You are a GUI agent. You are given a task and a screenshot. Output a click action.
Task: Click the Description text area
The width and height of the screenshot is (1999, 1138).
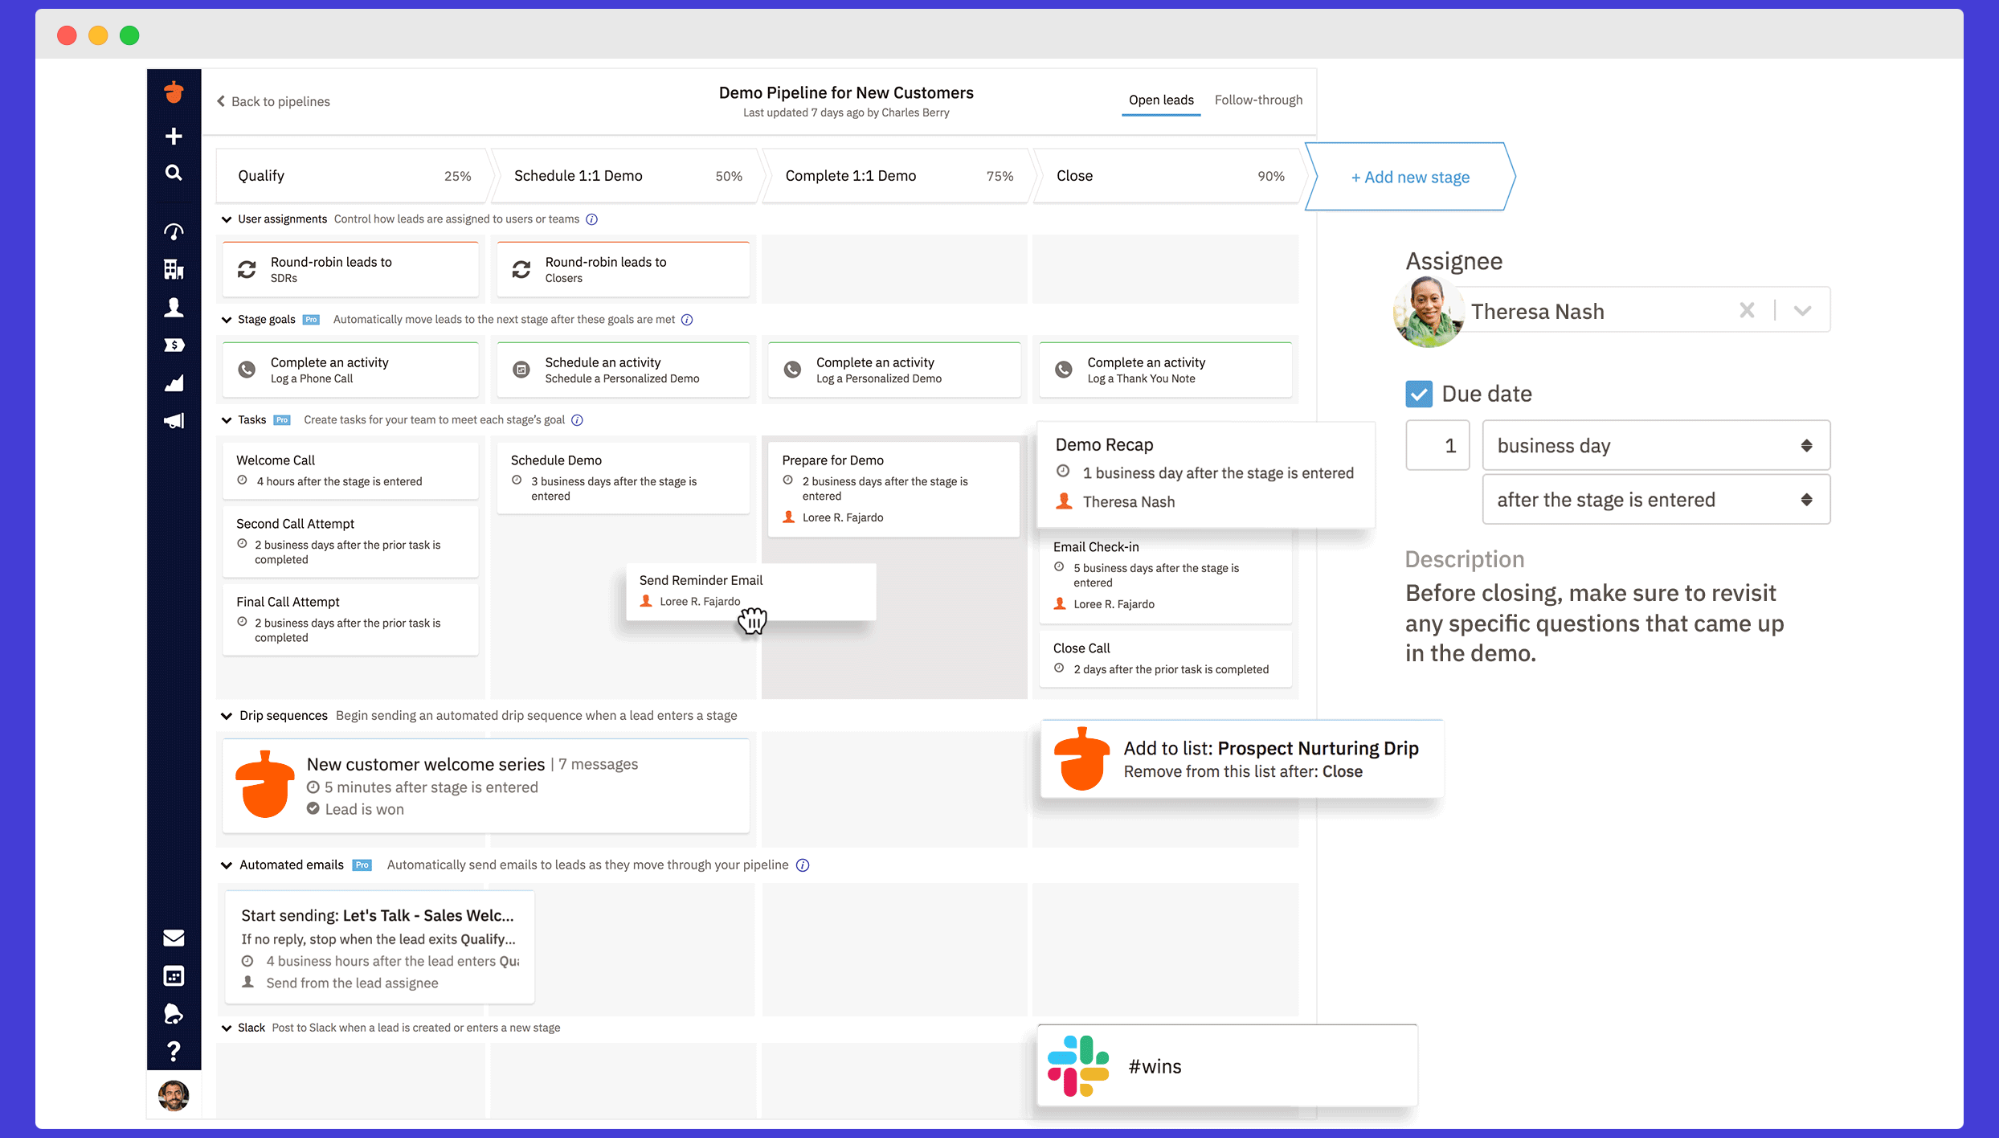(1595, 623)
